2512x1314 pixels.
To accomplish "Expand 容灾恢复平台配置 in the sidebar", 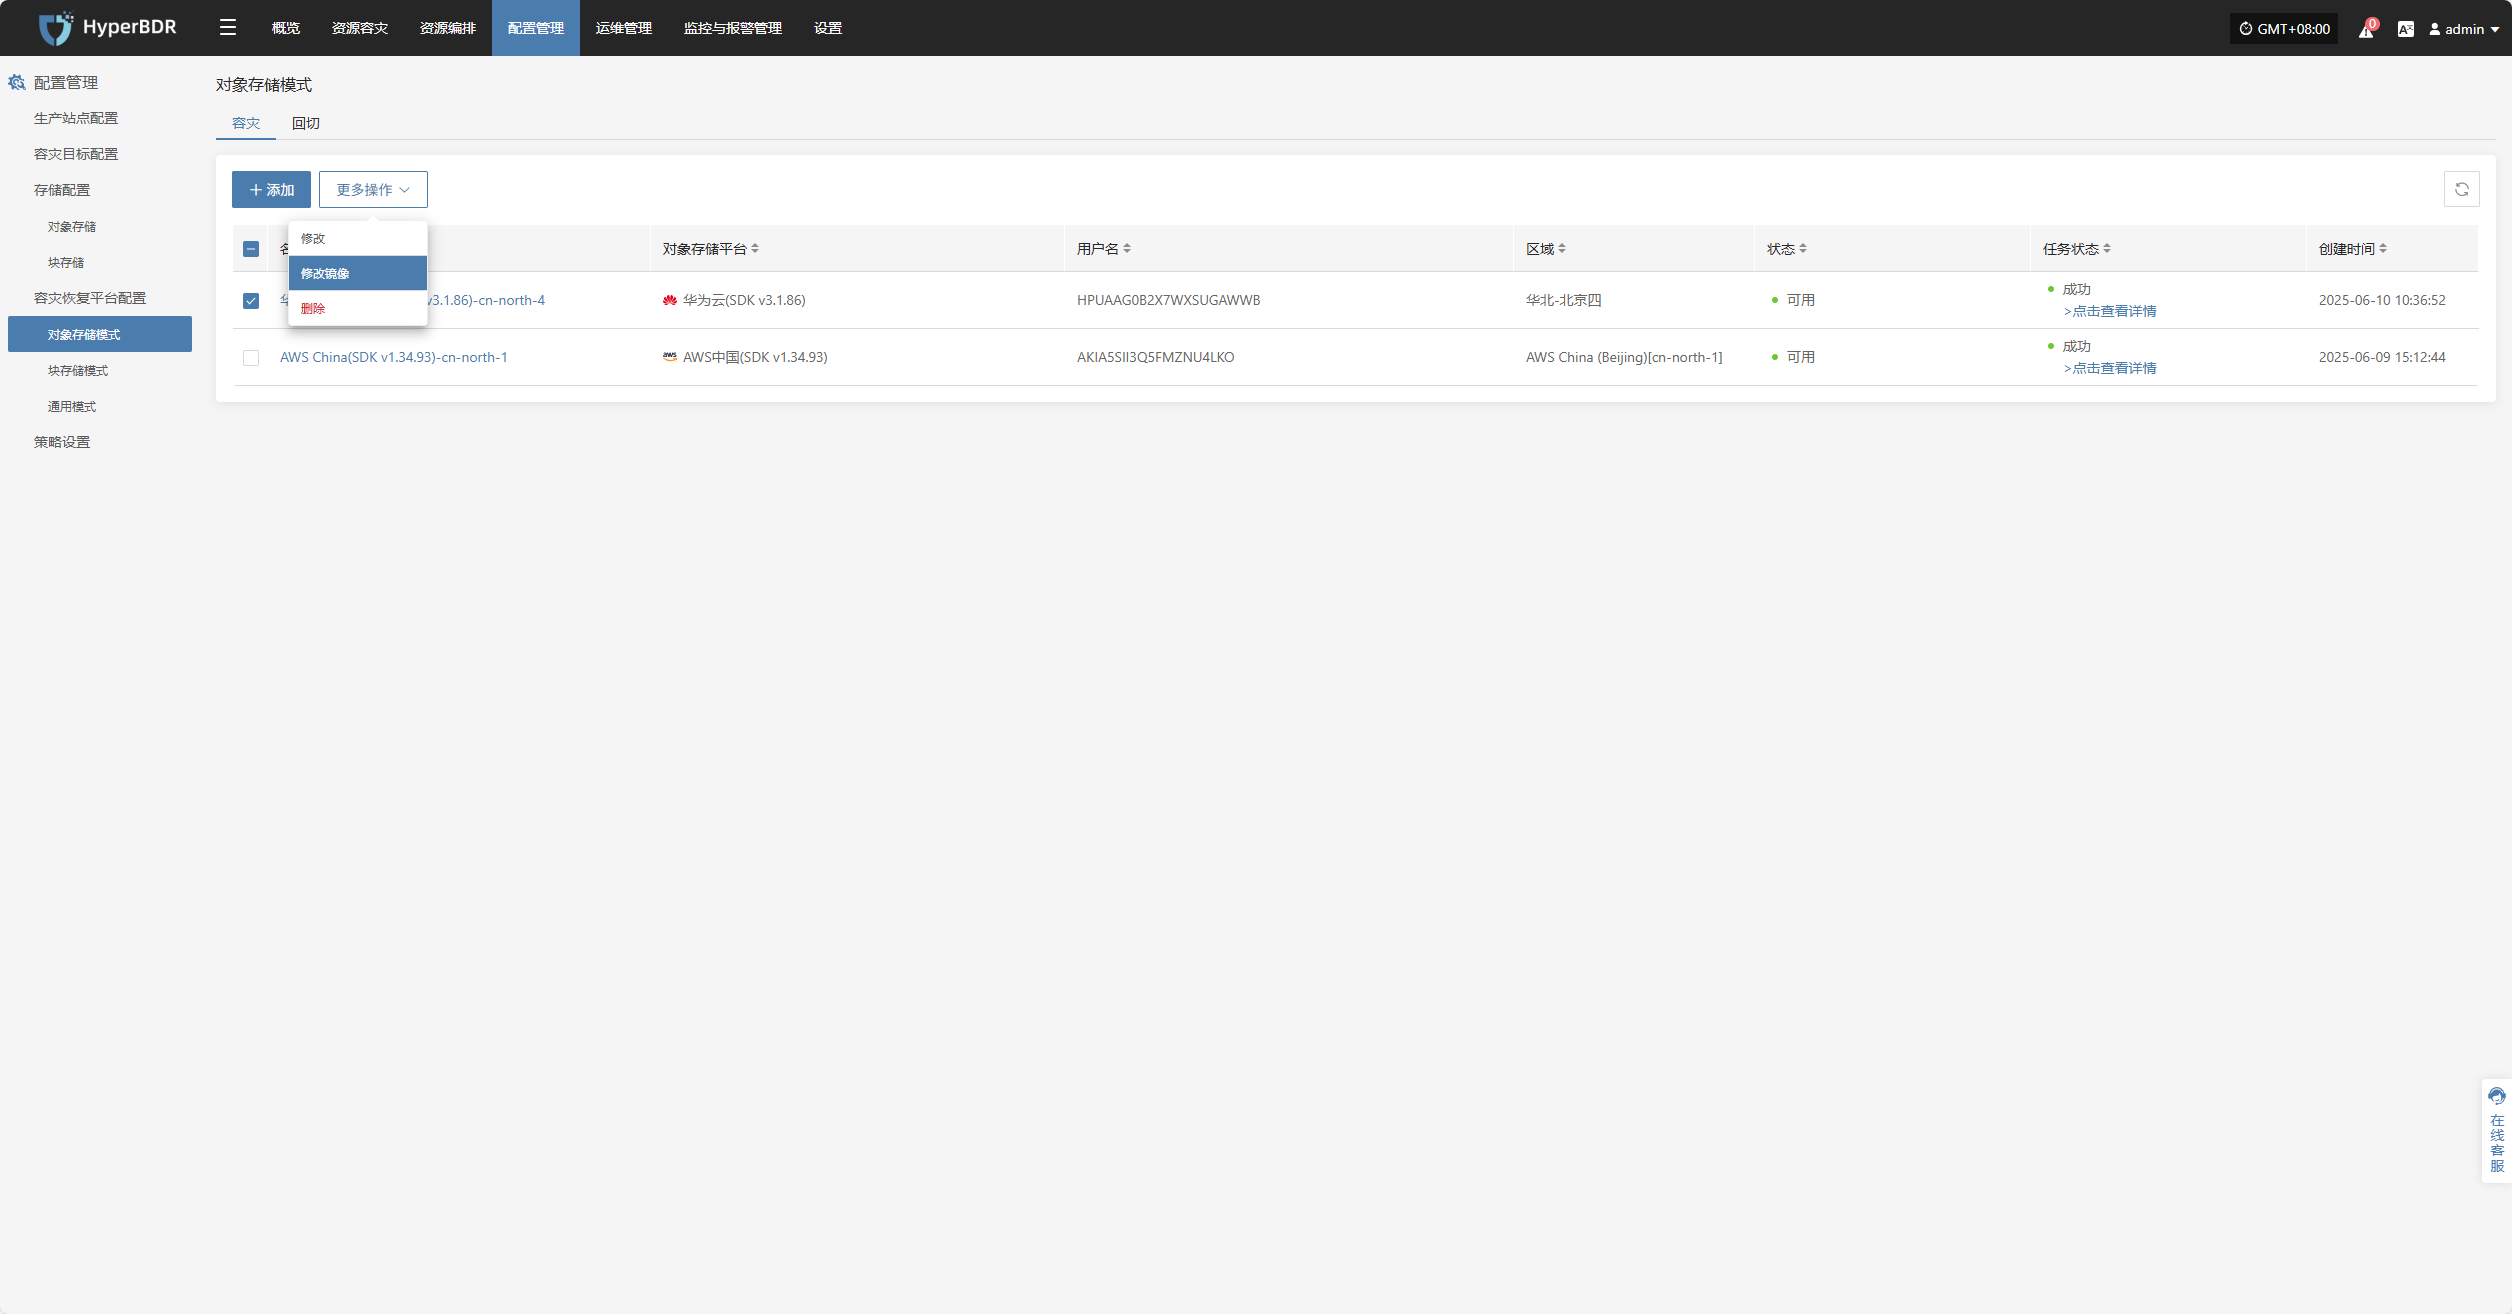I will [90, 298].
